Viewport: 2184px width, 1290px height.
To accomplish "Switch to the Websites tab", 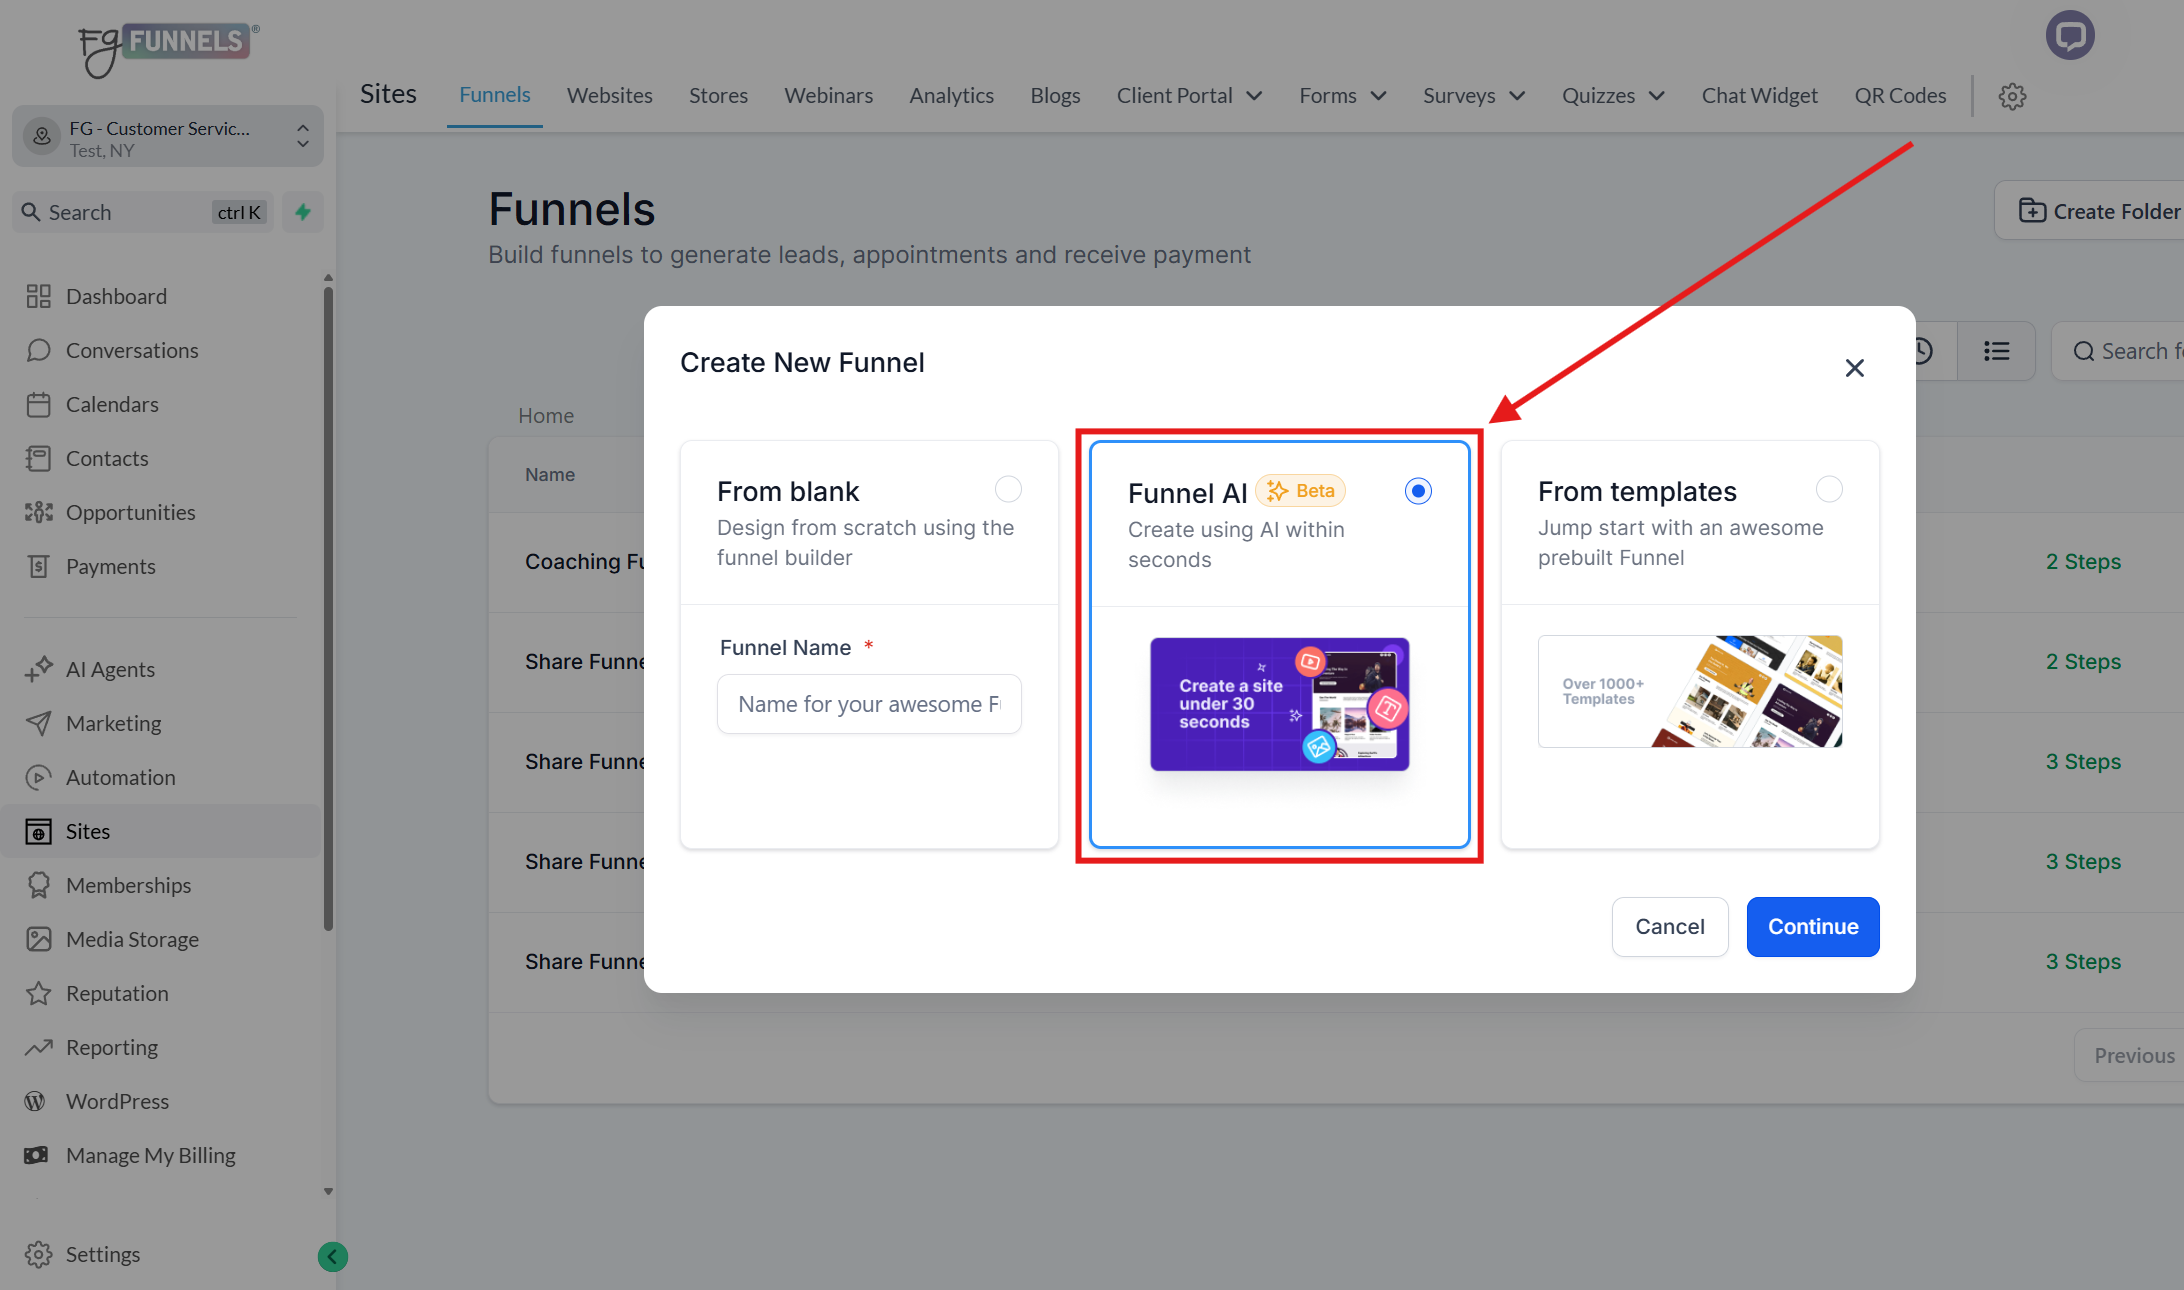I will [609, 95].
